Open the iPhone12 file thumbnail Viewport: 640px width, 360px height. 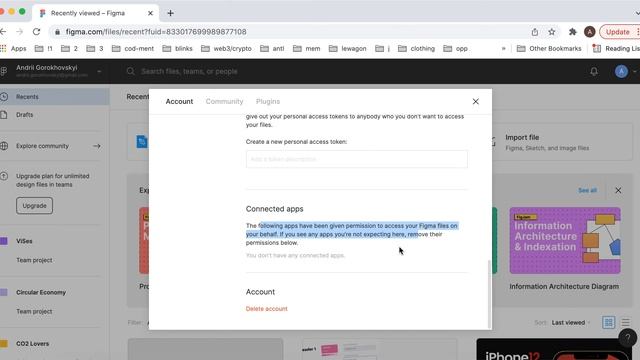coord(555,349)
